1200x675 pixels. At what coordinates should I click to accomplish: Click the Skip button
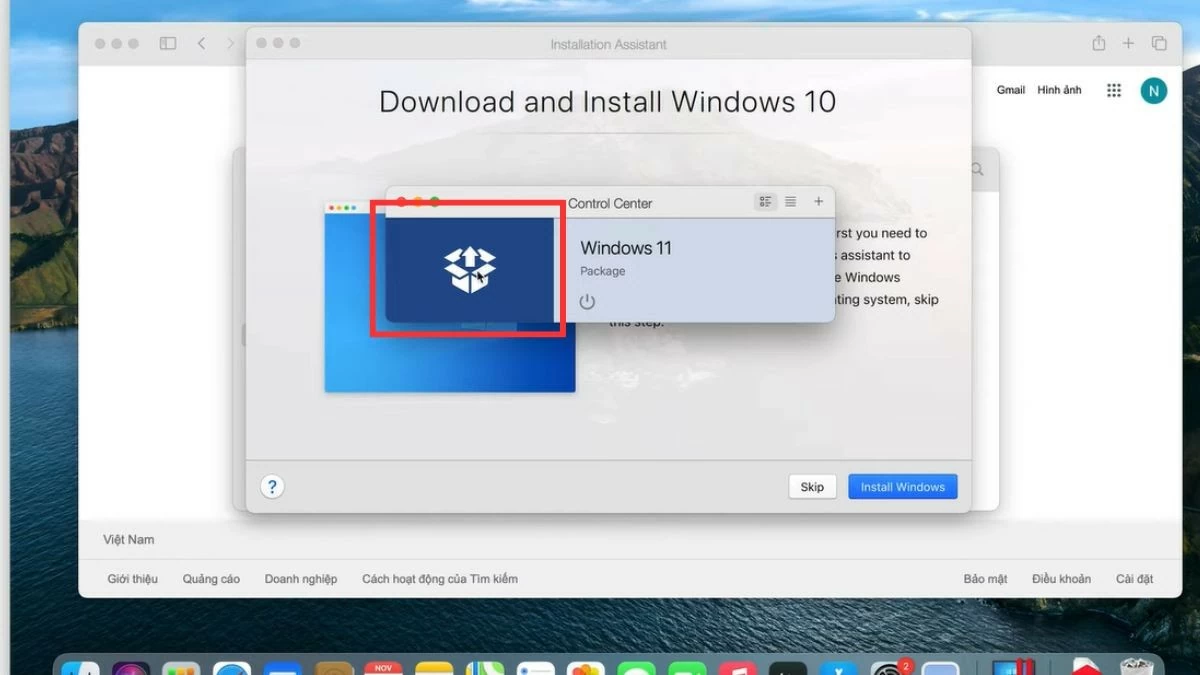click(812, 487)
